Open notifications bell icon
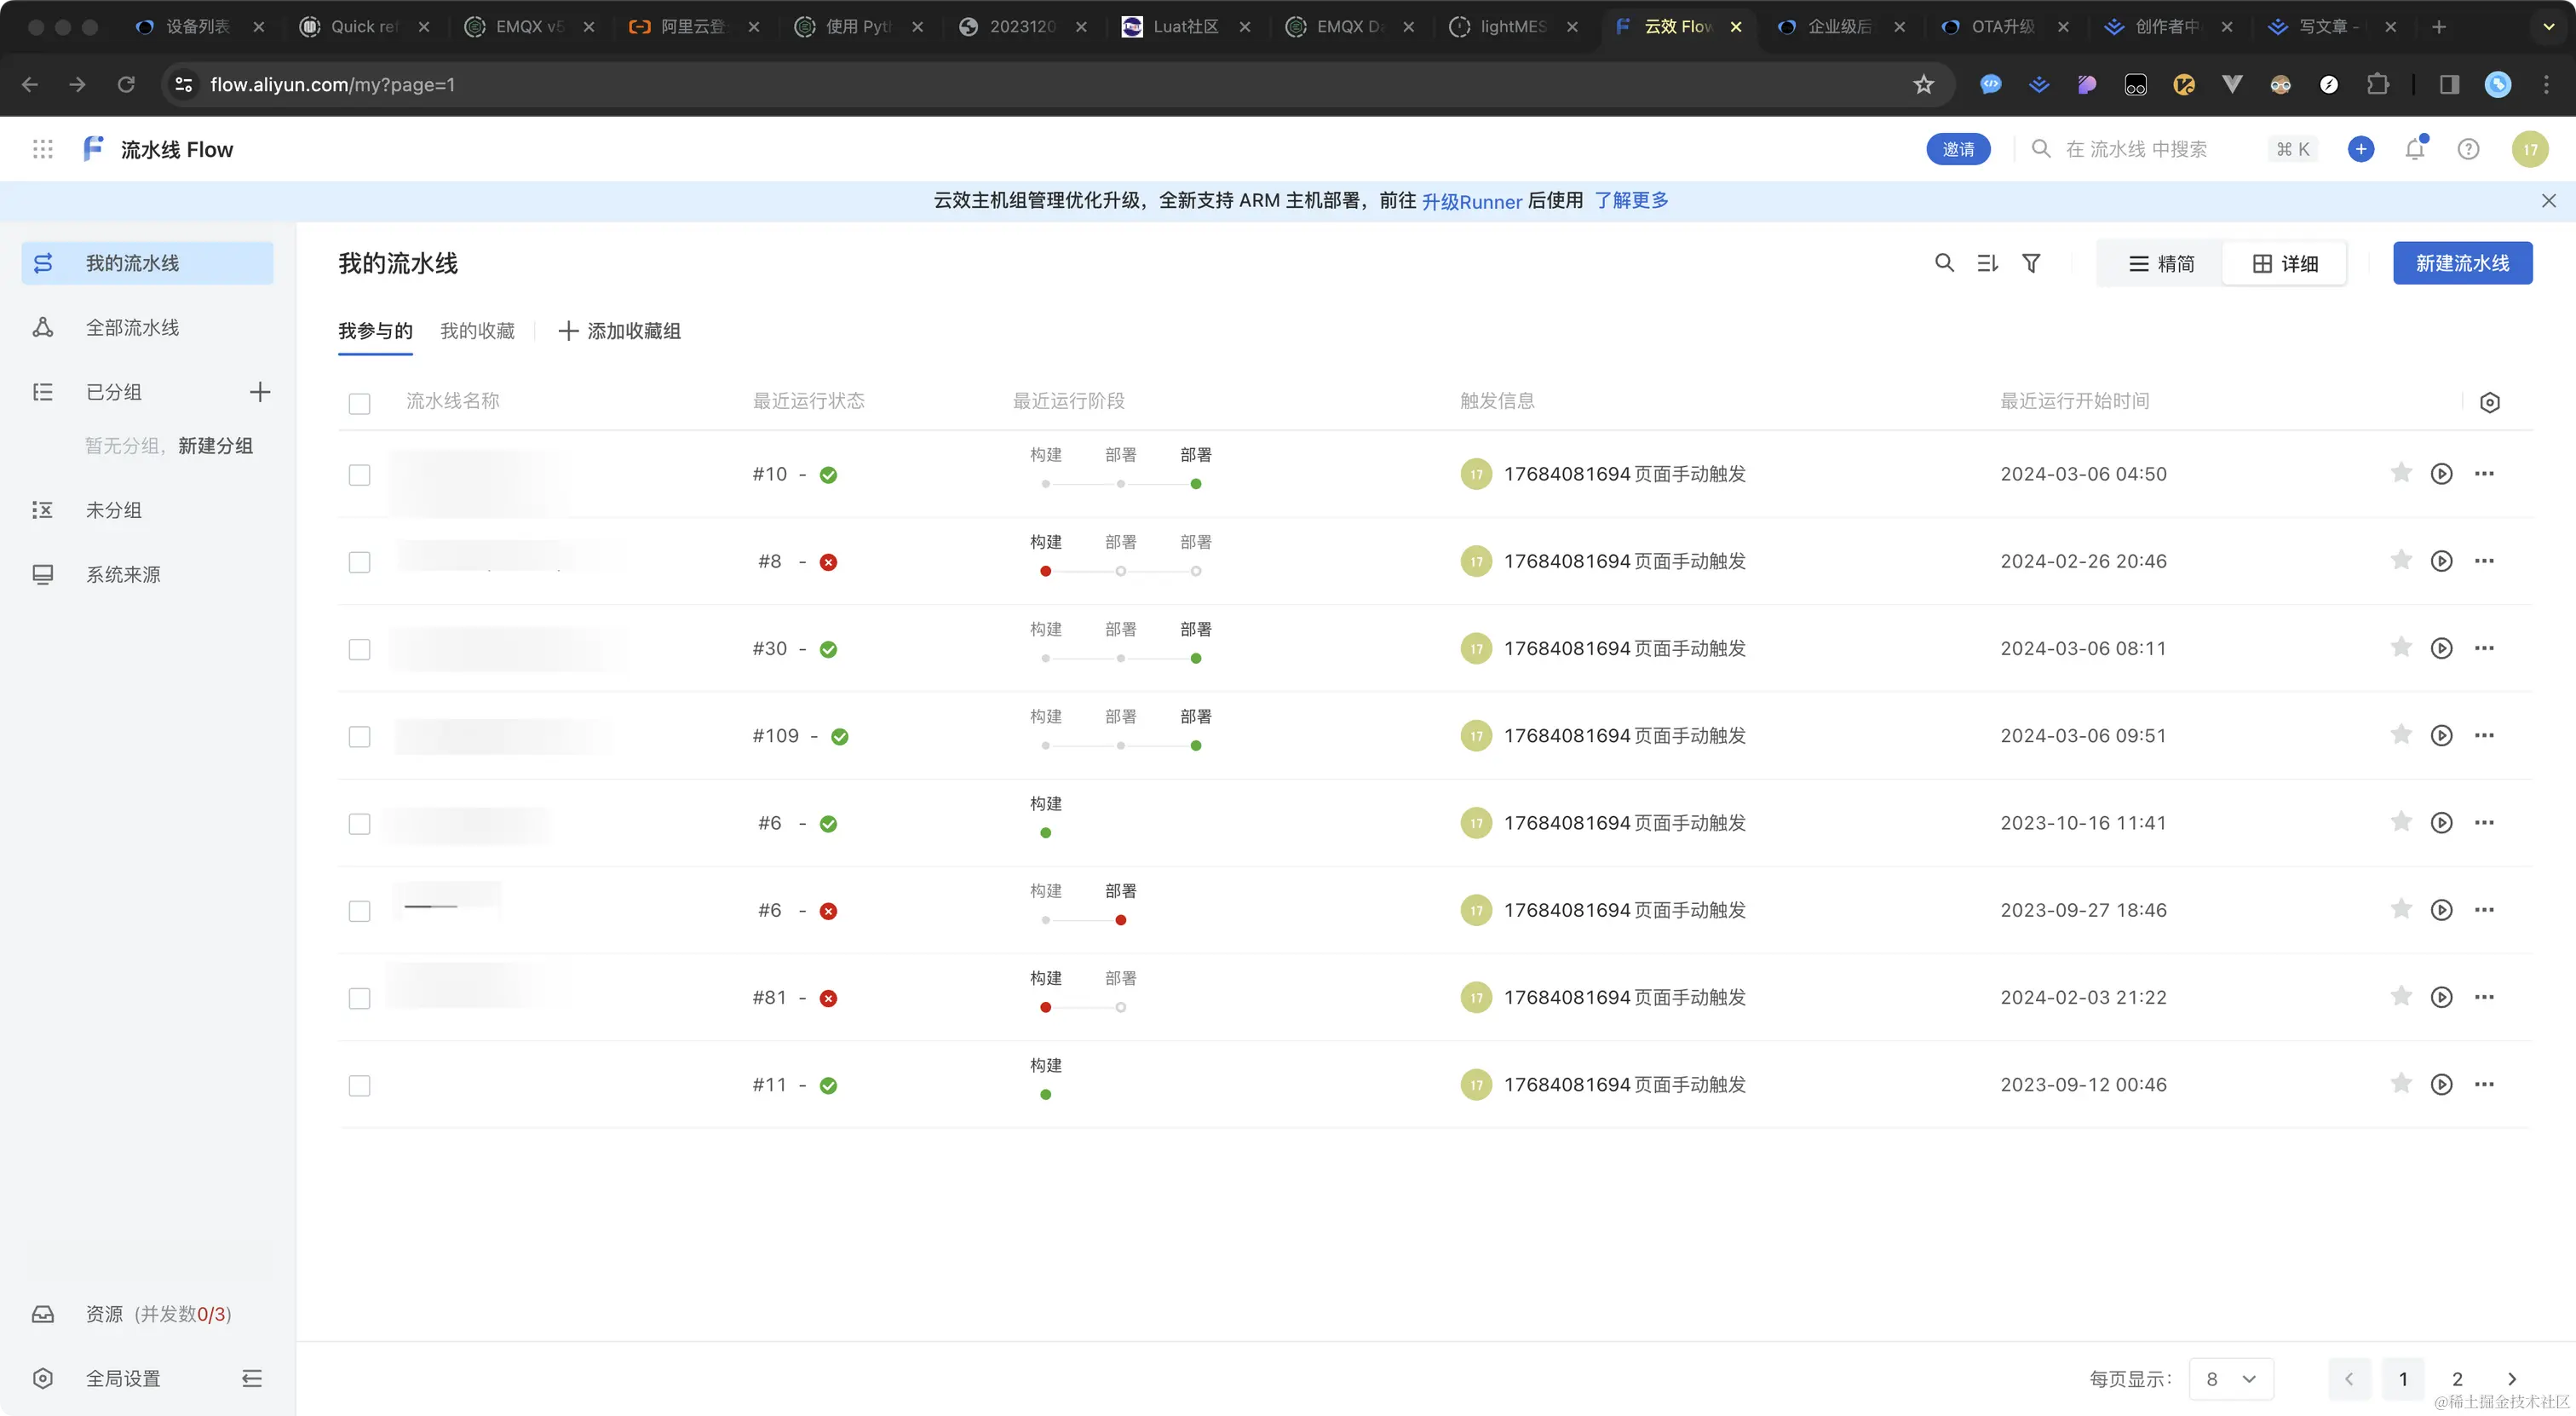This screenshot has height=1416, width=2576. [x=2415, y=149]
